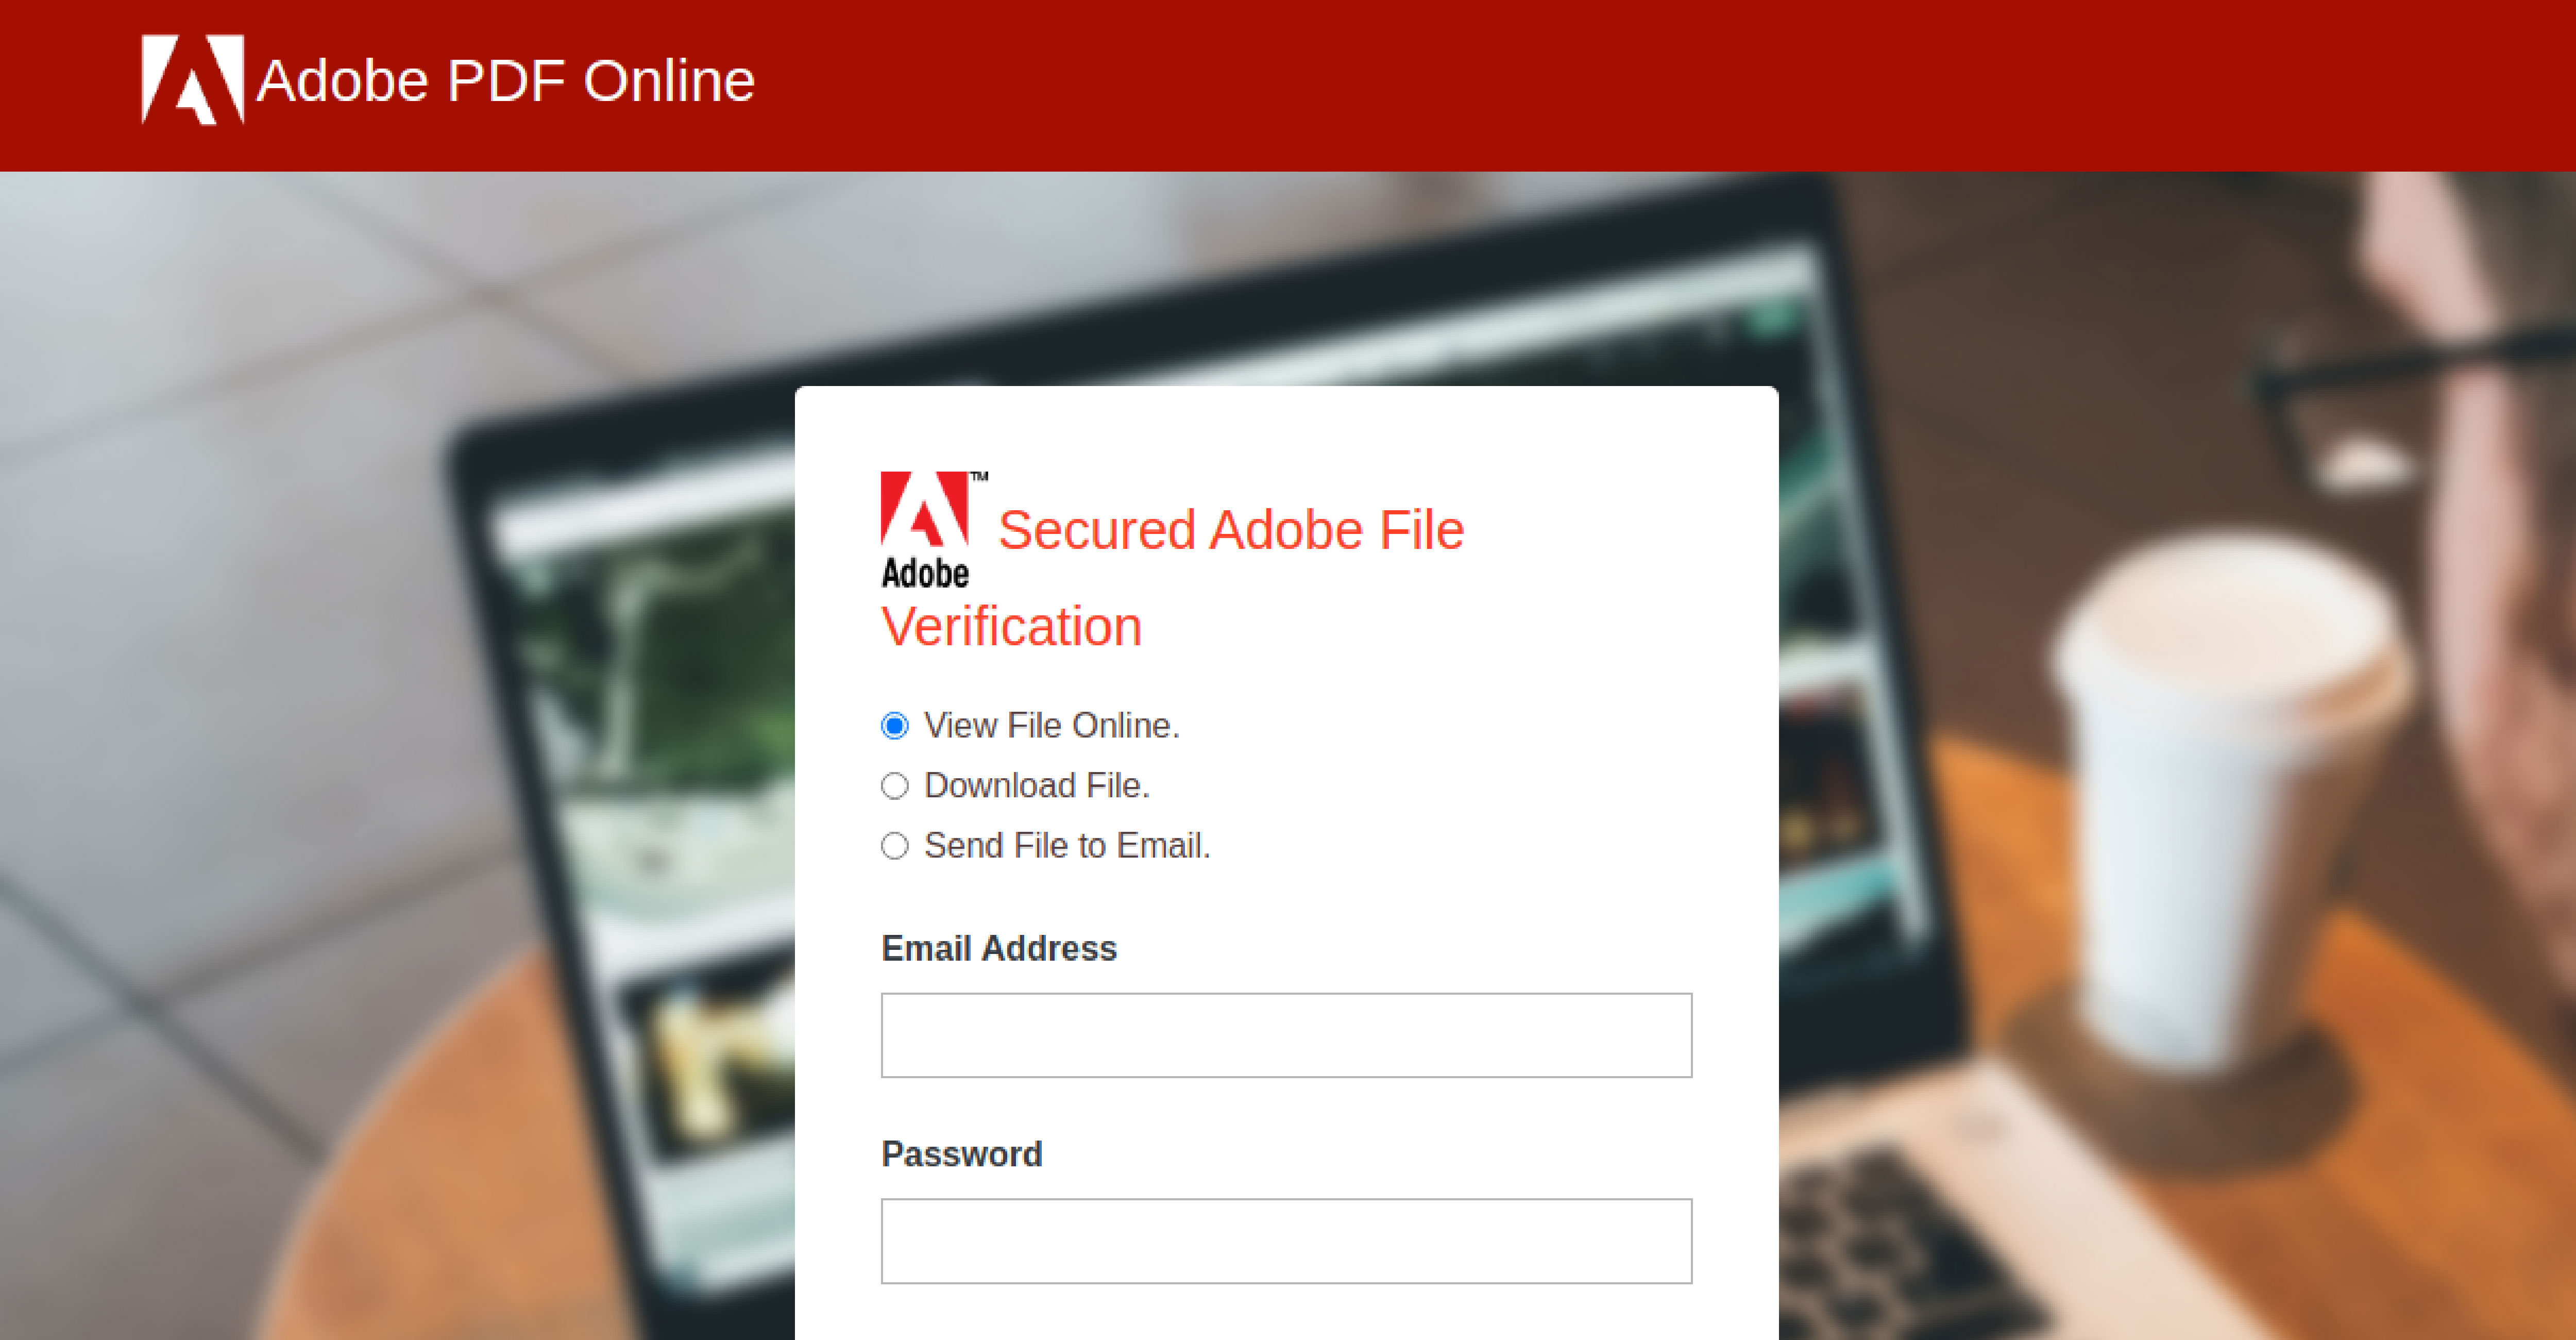Viewport: 2576px width, 1340px height.
Task: Focus the Password input field
Action: [1286, 1241]
